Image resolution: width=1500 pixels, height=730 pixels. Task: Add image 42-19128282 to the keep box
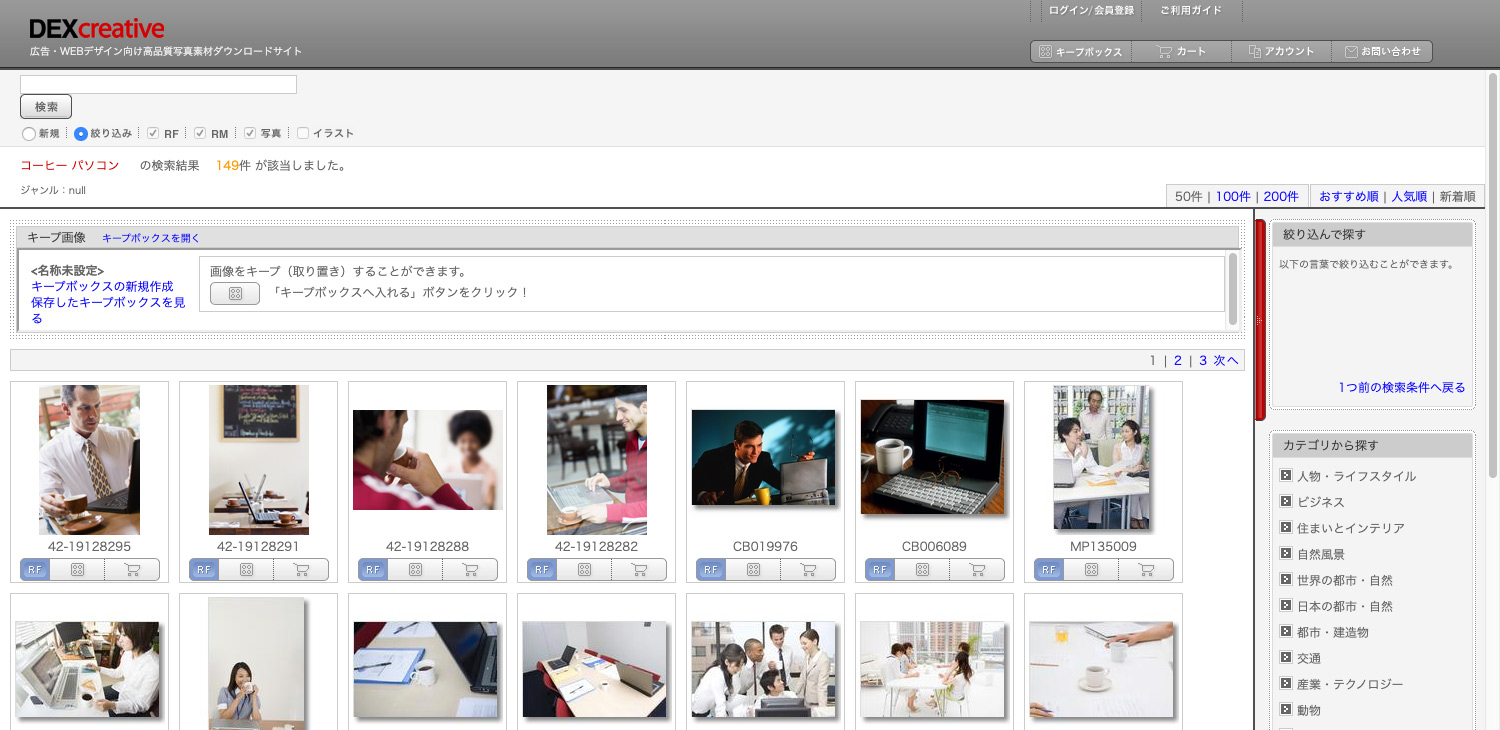(584, 570)
